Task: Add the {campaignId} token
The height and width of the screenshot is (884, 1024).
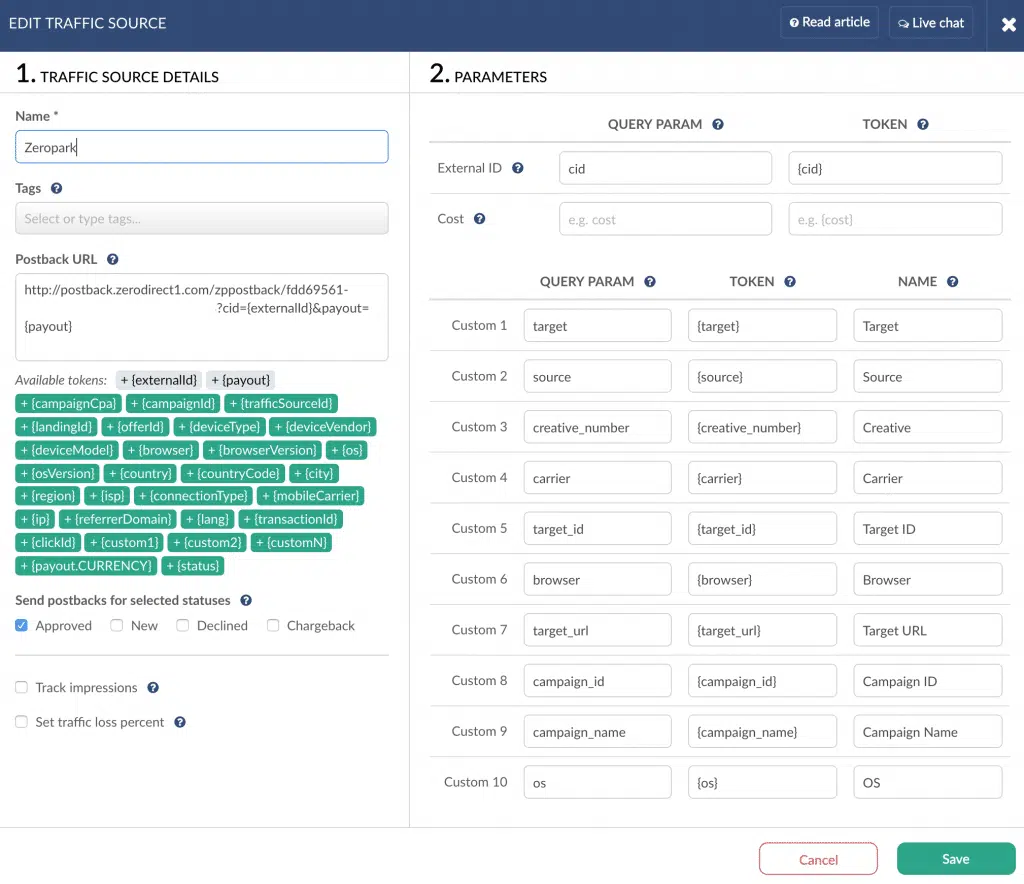Action: 174,404
